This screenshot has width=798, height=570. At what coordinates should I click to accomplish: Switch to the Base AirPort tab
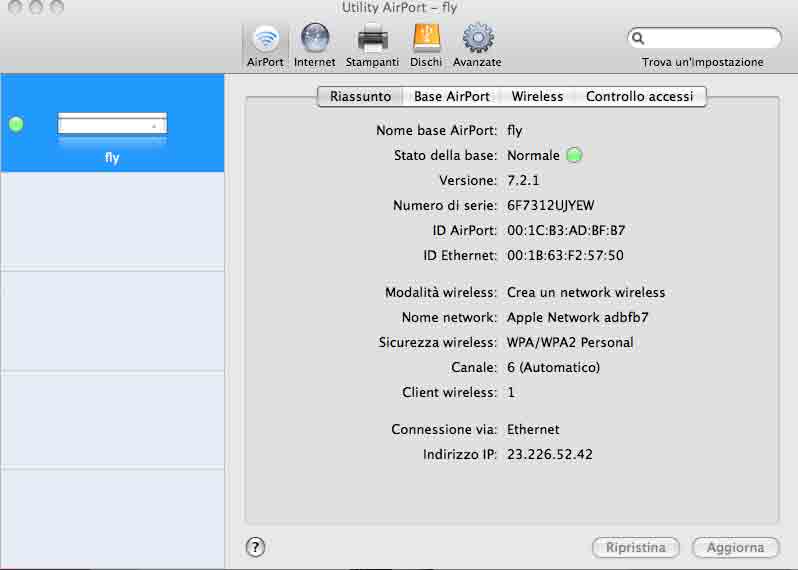pos(452,97)
